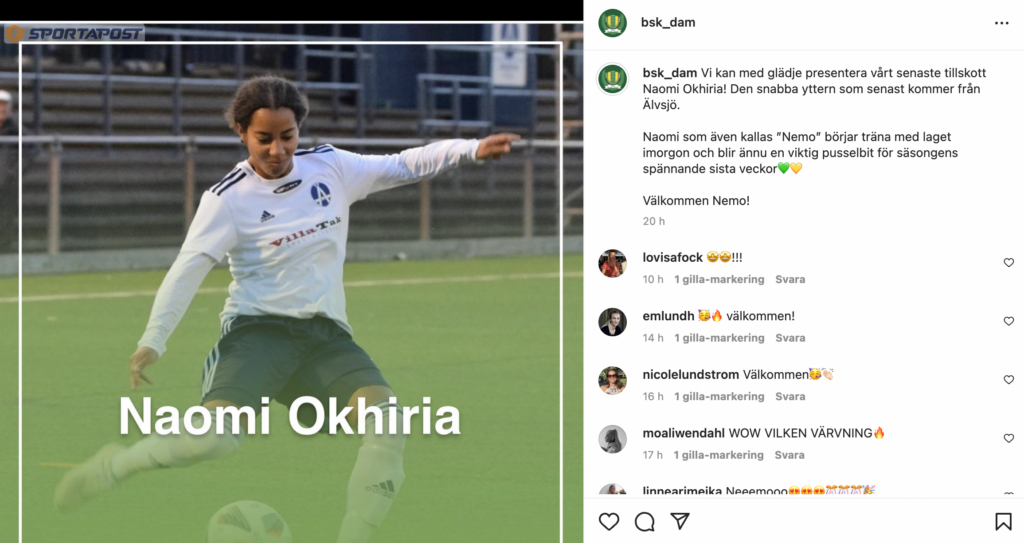The image size is (1024, 543).
Task: Save the post with bookmark icon
Action: (1003, 521)
